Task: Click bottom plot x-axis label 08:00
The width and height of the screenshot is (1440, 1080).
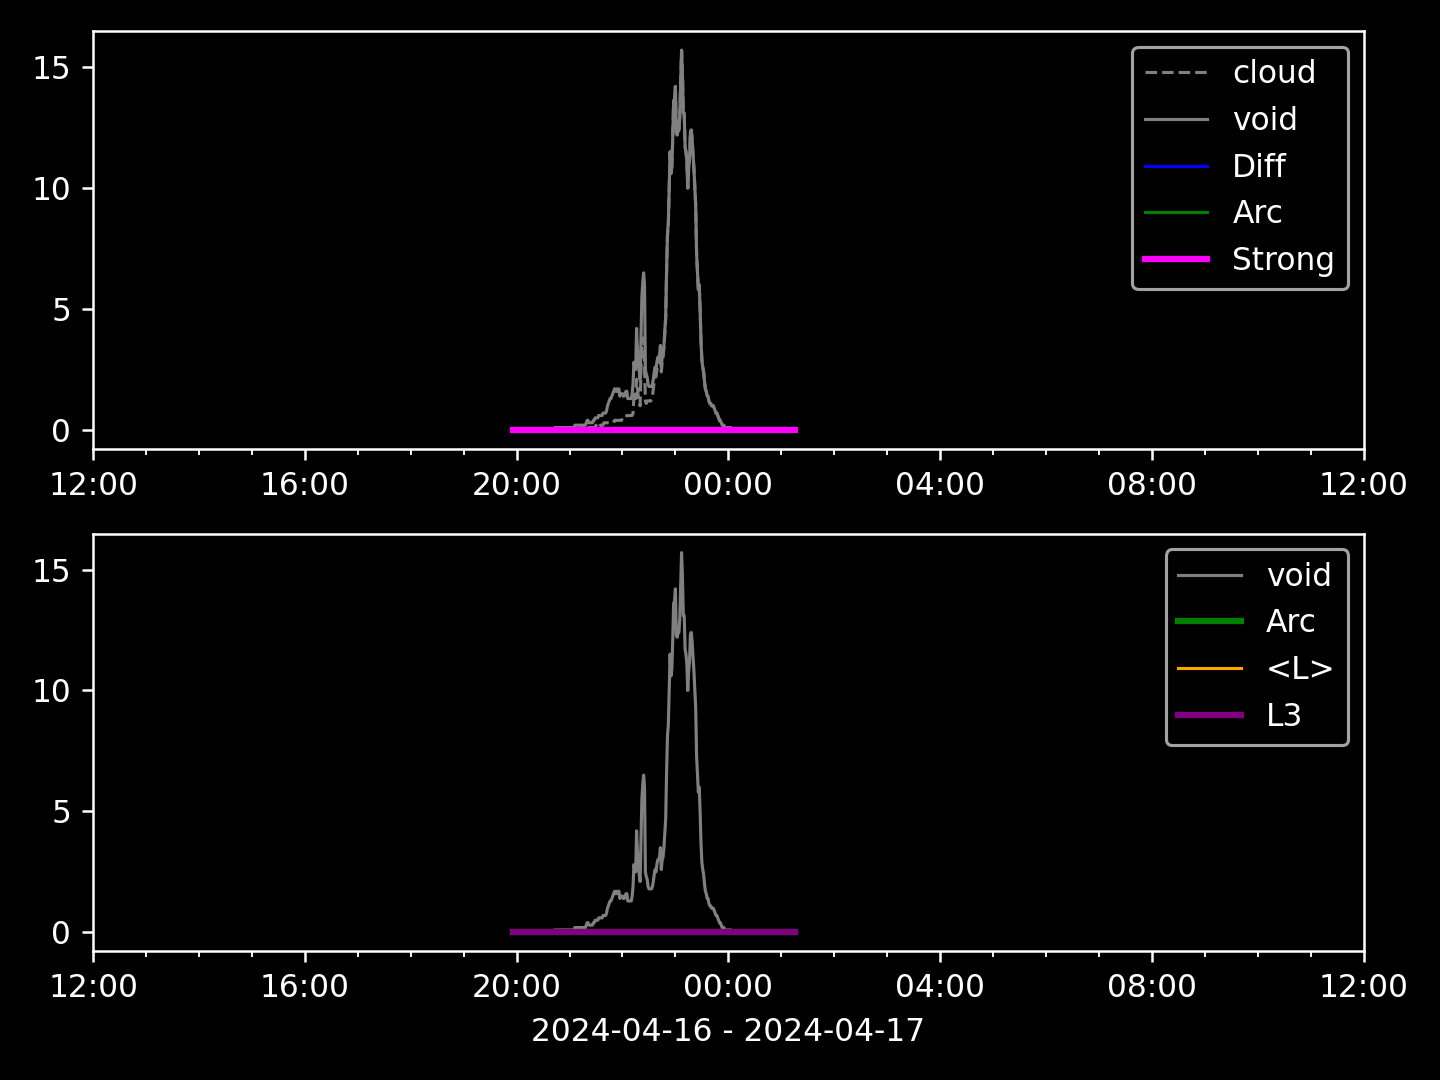Action: pyautogui.click(x=1152, y=987)
